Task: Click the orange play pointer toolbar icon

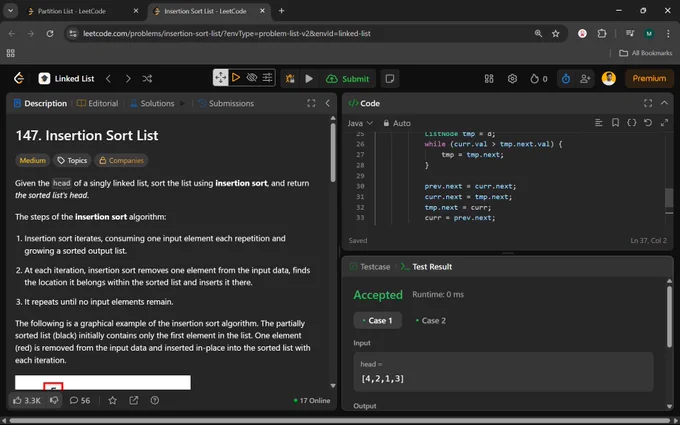Action: 236,78
